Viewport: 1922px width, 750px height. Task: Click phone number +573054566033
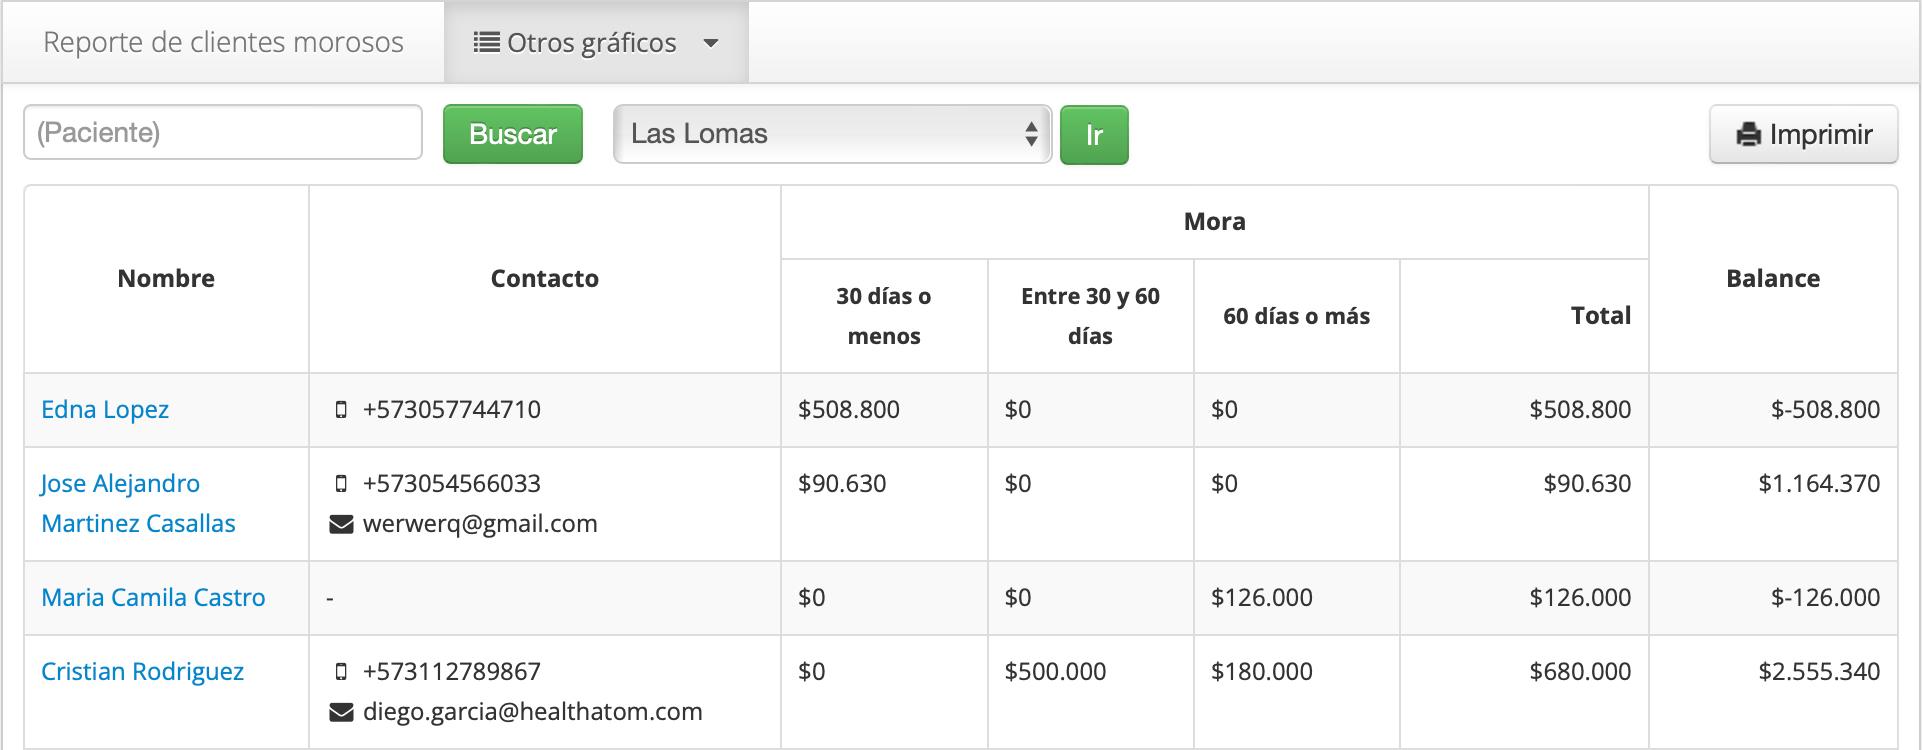[x=452, y=484]
